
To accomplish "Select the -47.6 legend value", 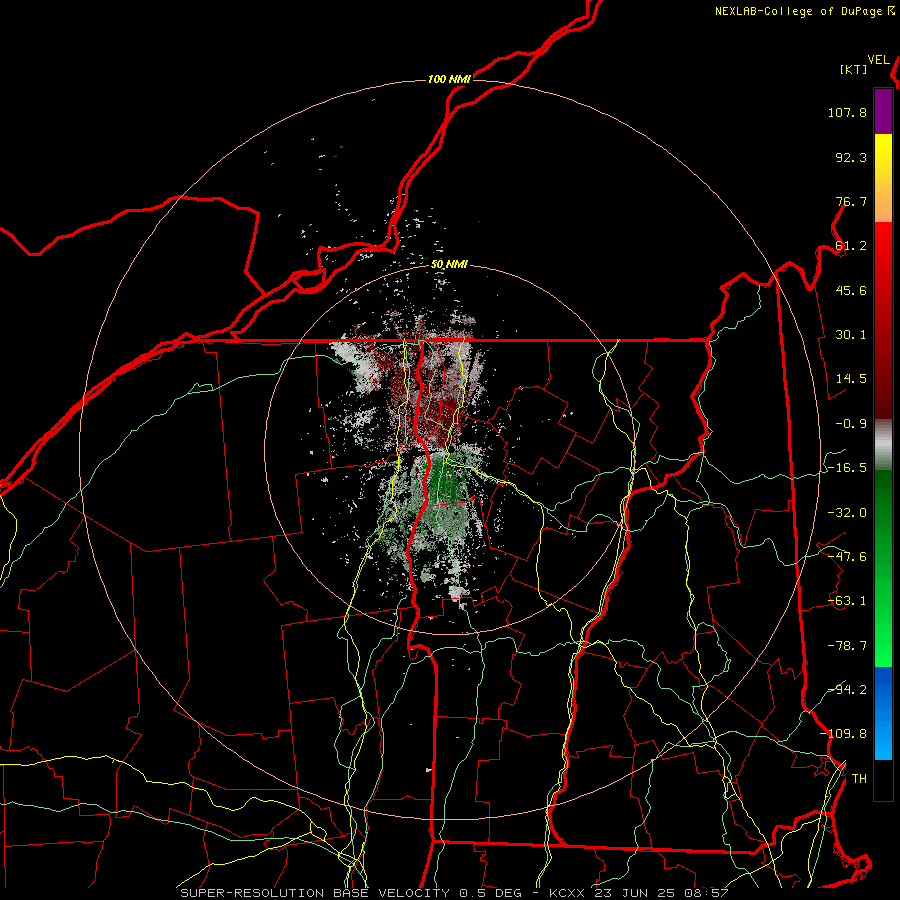I will pos(847,557).
